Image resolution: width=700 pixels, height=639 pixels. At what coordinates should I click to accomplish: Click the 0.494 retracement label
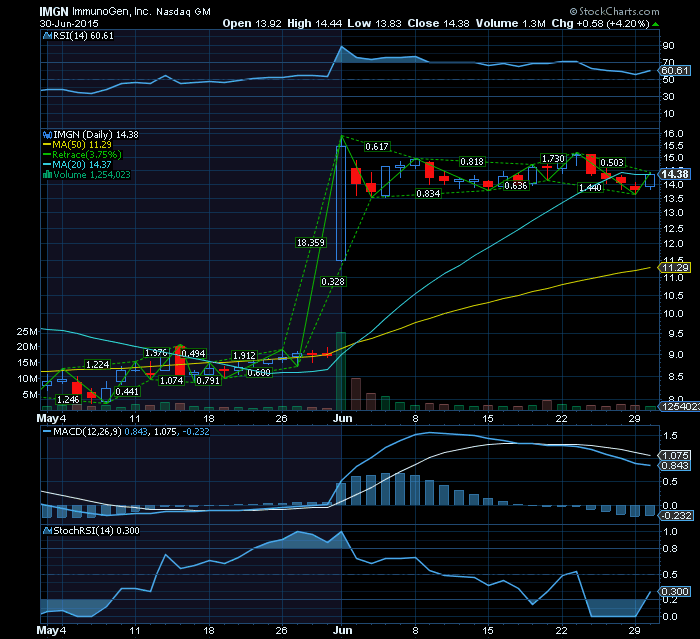193,354
